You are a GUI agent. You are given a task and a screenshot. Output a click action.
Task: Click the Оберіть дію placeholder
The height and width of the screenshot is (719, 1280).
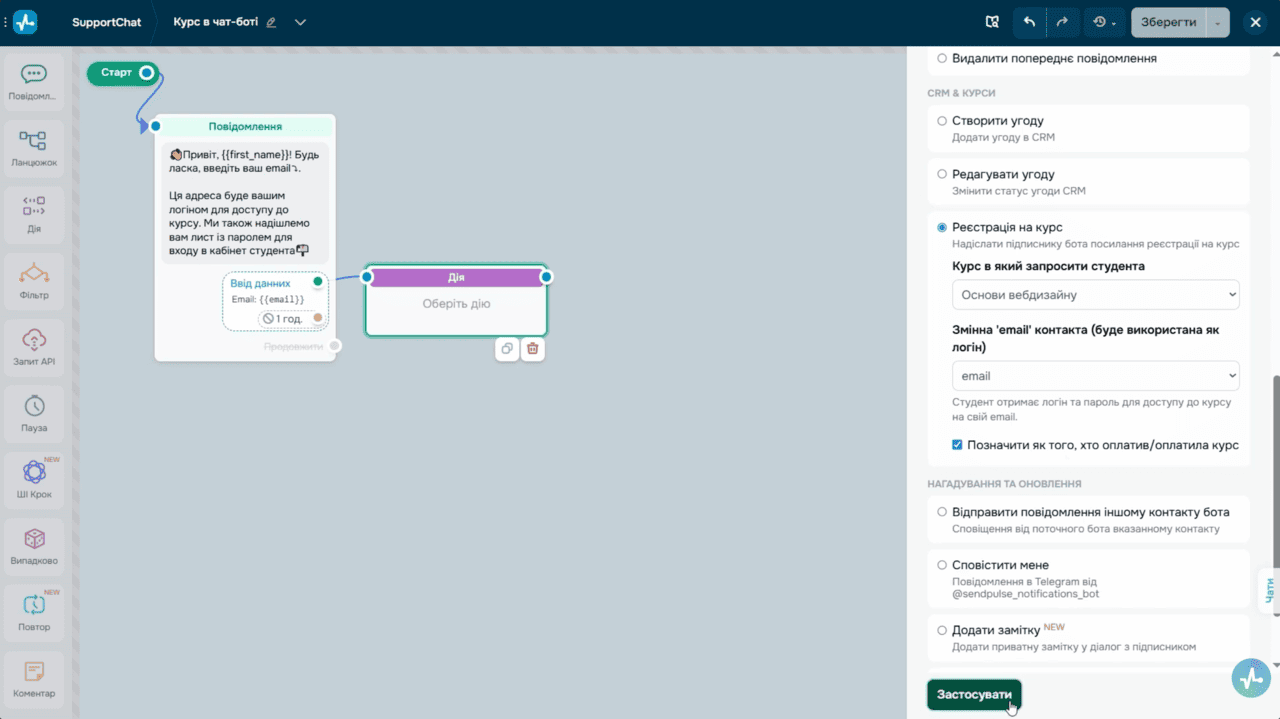click(456, 304)
